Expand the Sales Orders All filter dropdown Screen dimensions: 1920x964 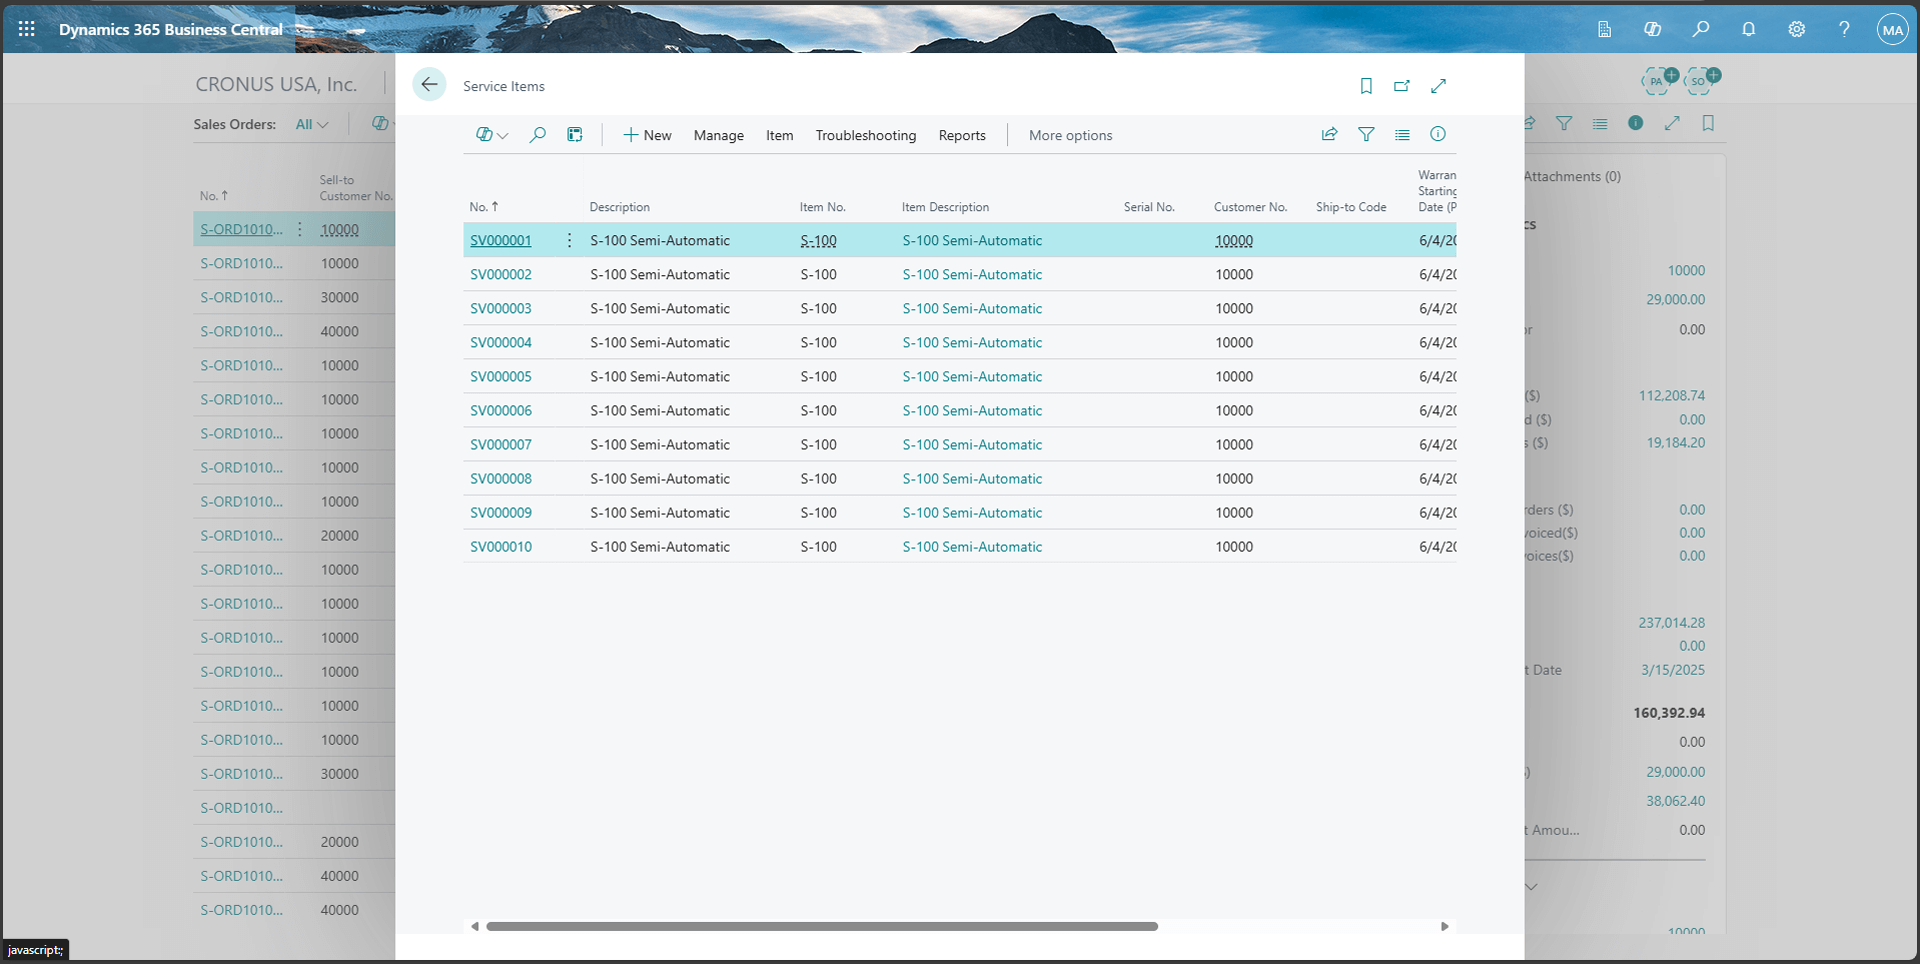coord(312,124)
